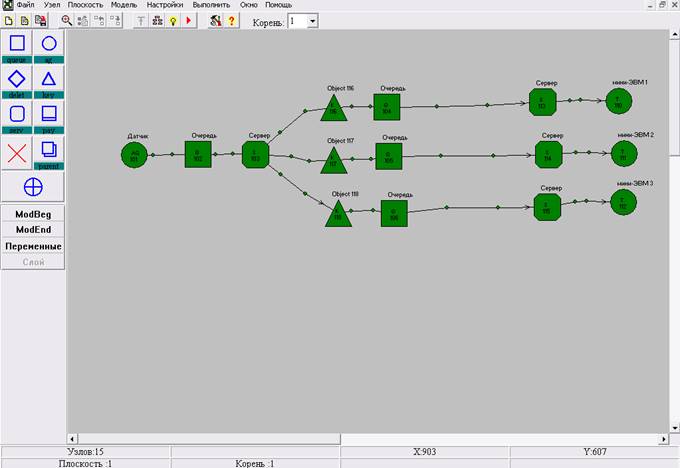Click the crosshair circle tool
The width and height of the screenshot is (680, 468).
point(33,187)
